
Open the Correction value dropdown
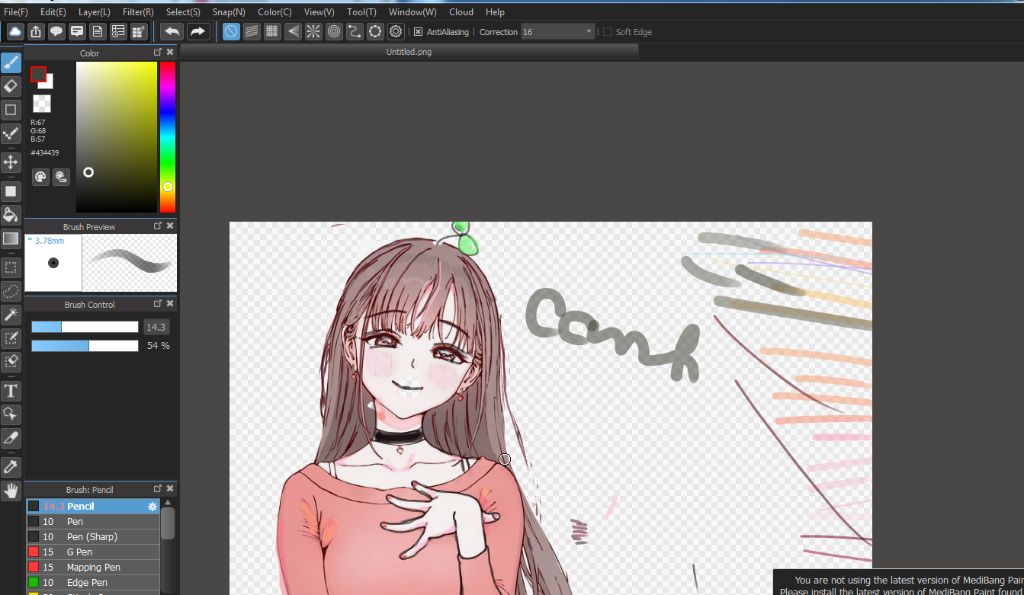[x=558, y=31]
